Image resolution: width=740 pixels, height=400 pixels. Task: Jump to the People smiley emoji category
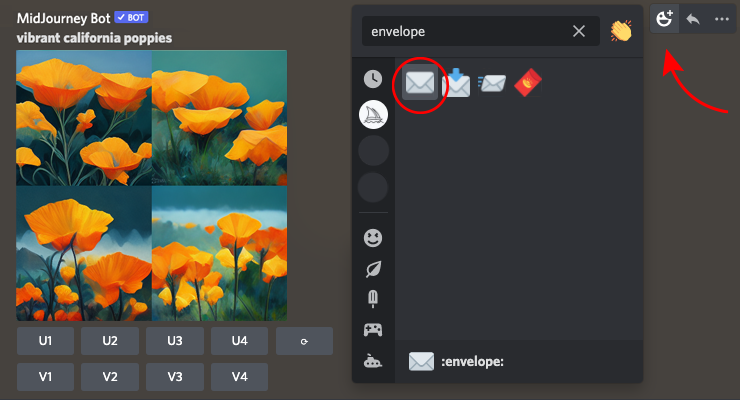[x=373, y=238]
